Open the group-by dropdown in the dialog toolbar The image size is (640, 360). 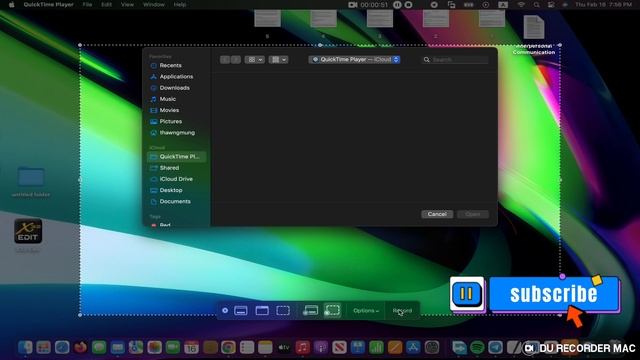pos(279,60)
